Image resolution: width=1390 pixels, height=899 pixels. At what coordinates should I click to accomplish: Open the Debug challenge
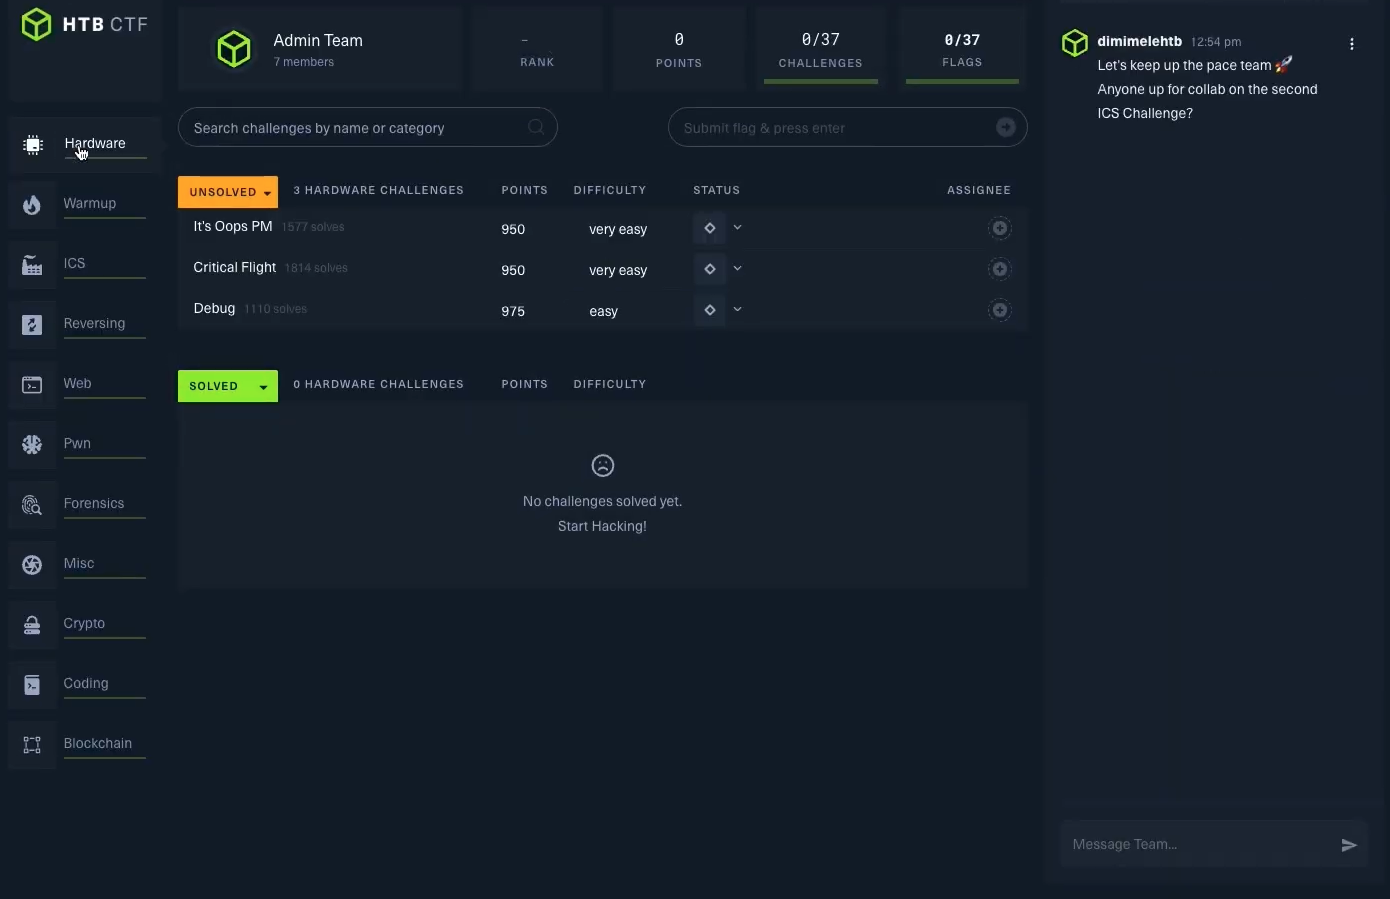214,309
